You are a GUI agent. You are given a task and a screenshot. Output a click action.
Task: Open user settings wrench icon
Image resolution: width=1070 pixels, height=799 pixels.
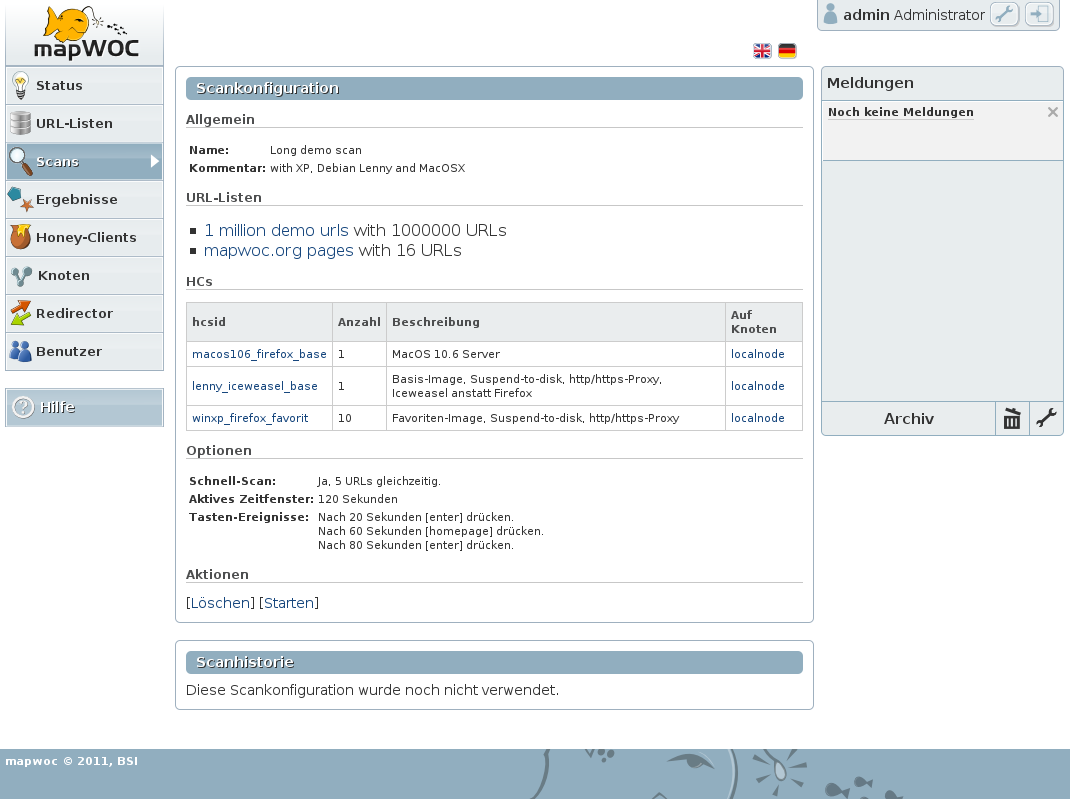[1004, 14]
